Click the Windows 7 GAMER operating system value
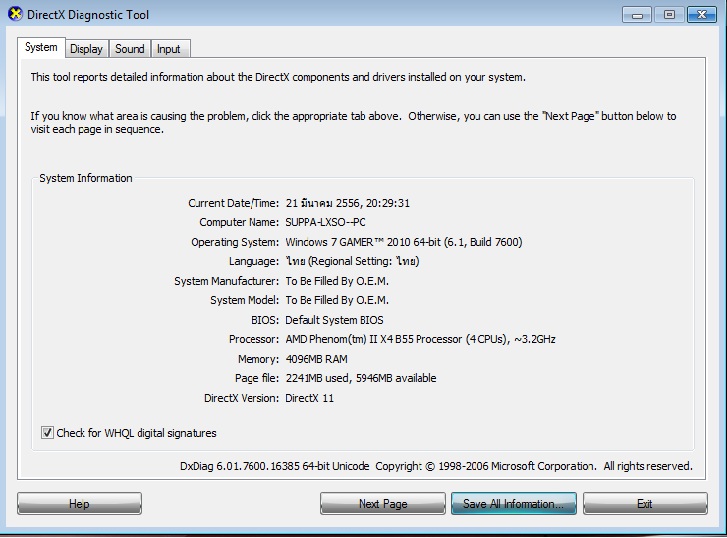The height and width of the screenshot is (538, 727). [x=404, y=242]
